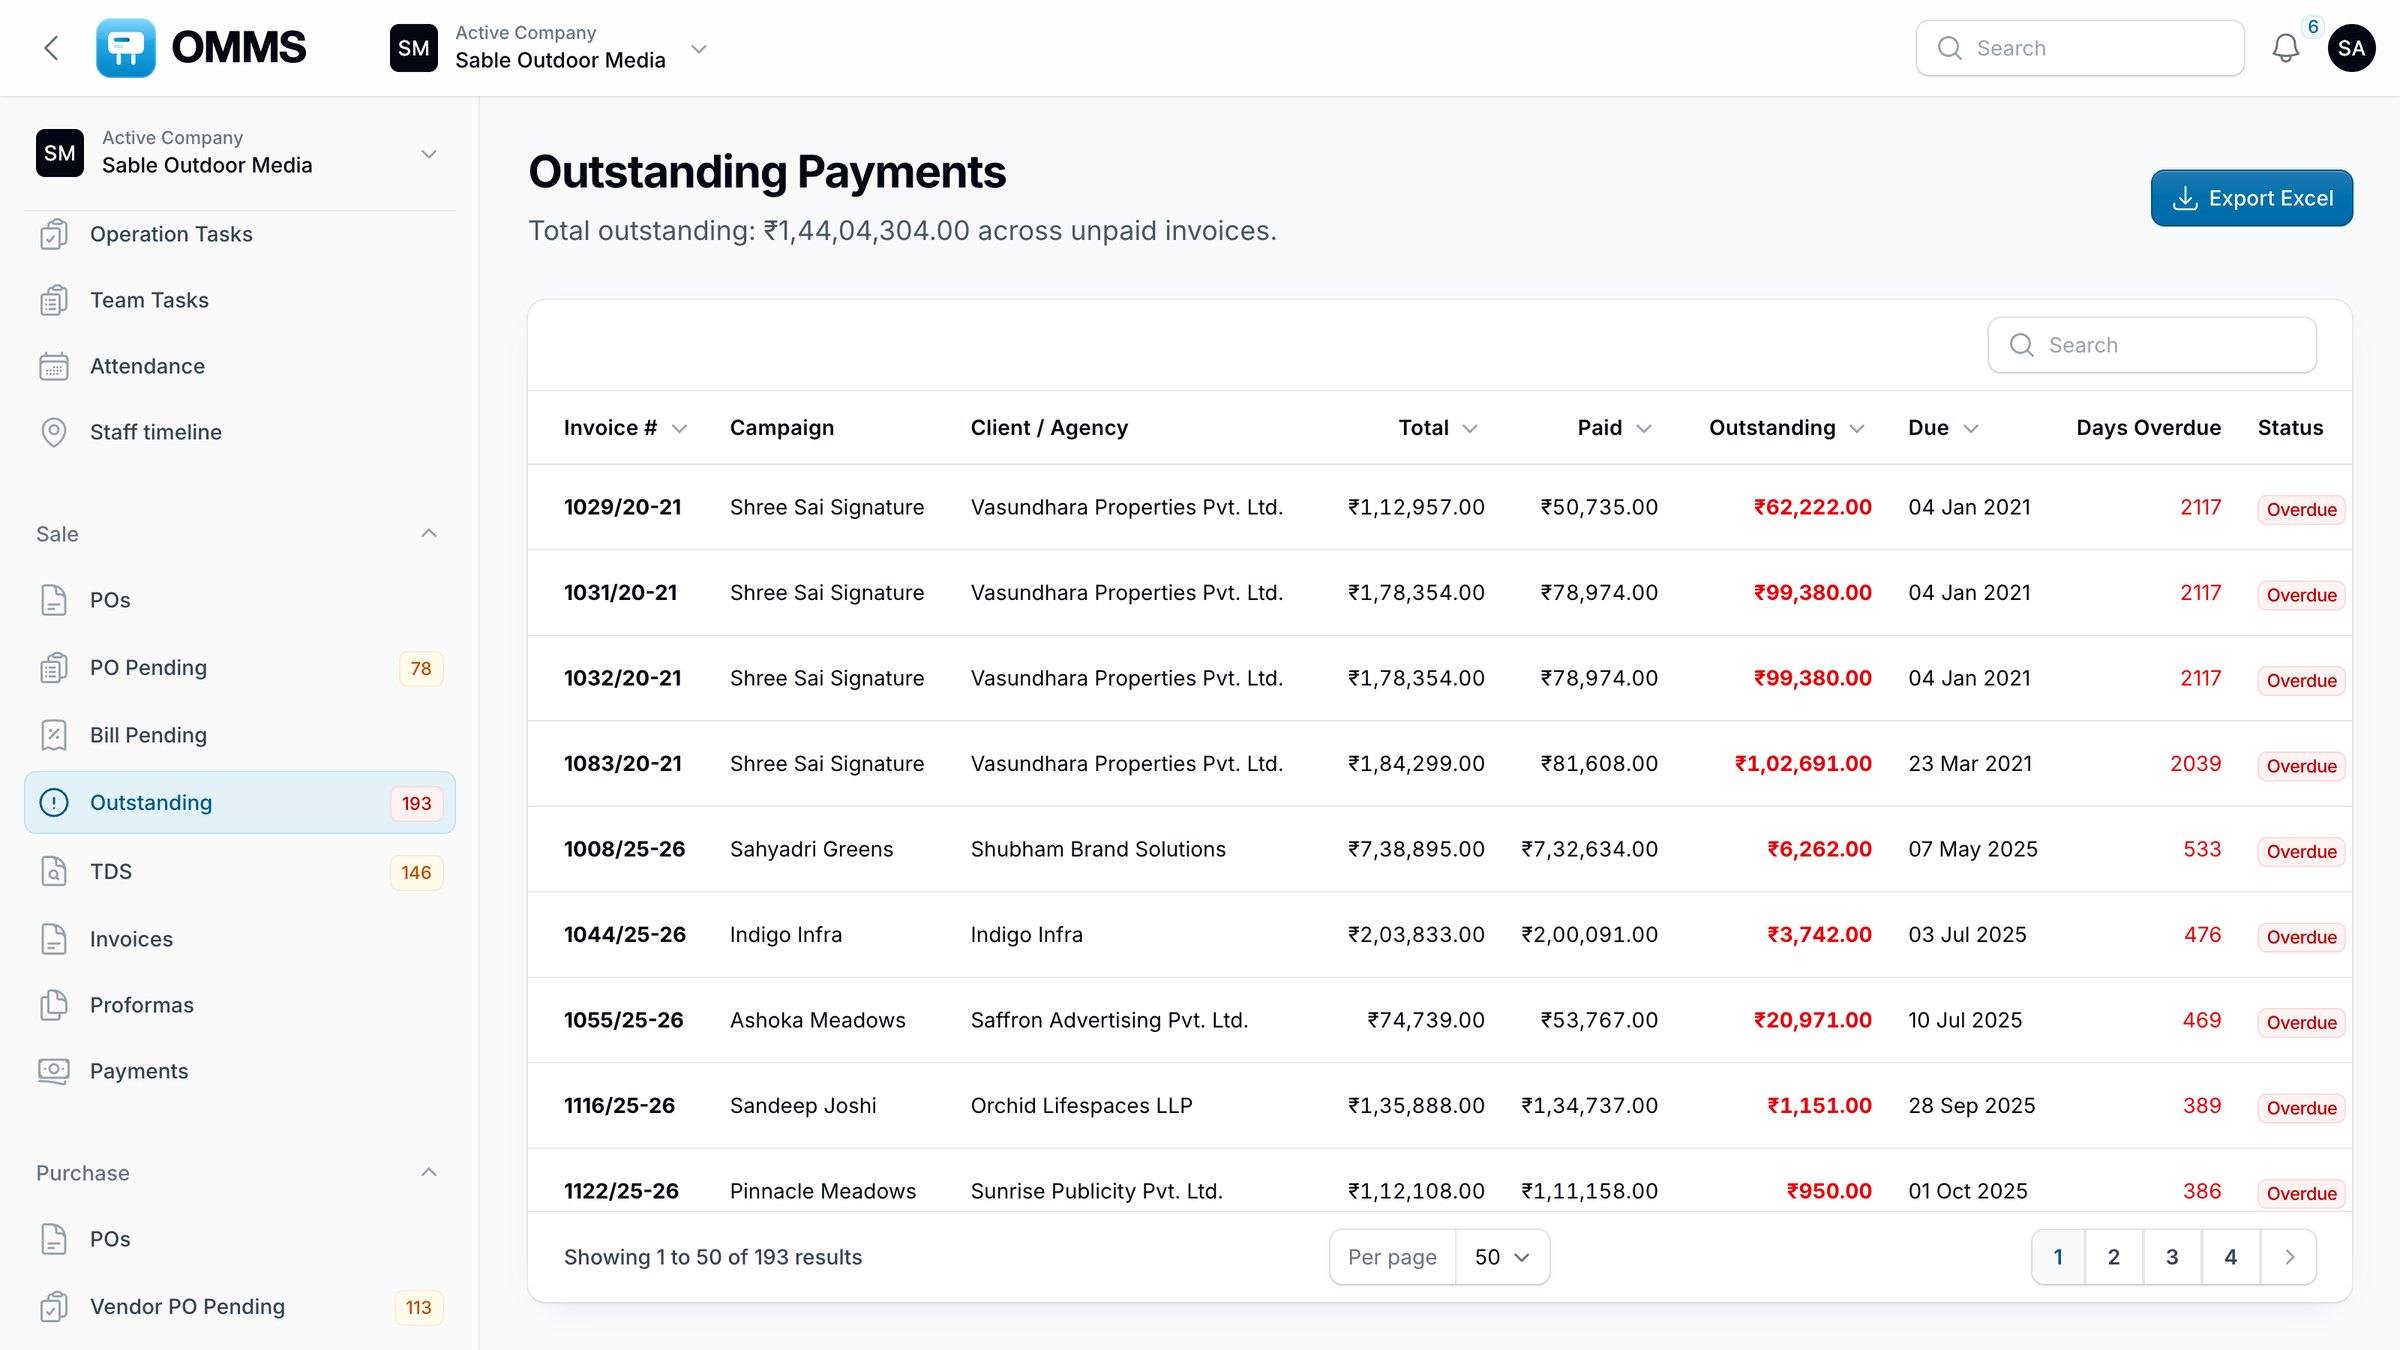Click the 193 badge on Outstanding

click(x=416, y=803)
